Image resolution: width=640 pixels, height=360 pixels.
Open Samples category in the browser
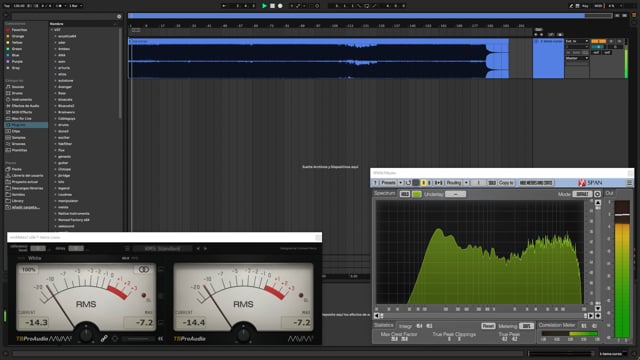pyautogui.click(x=18, y=138)
